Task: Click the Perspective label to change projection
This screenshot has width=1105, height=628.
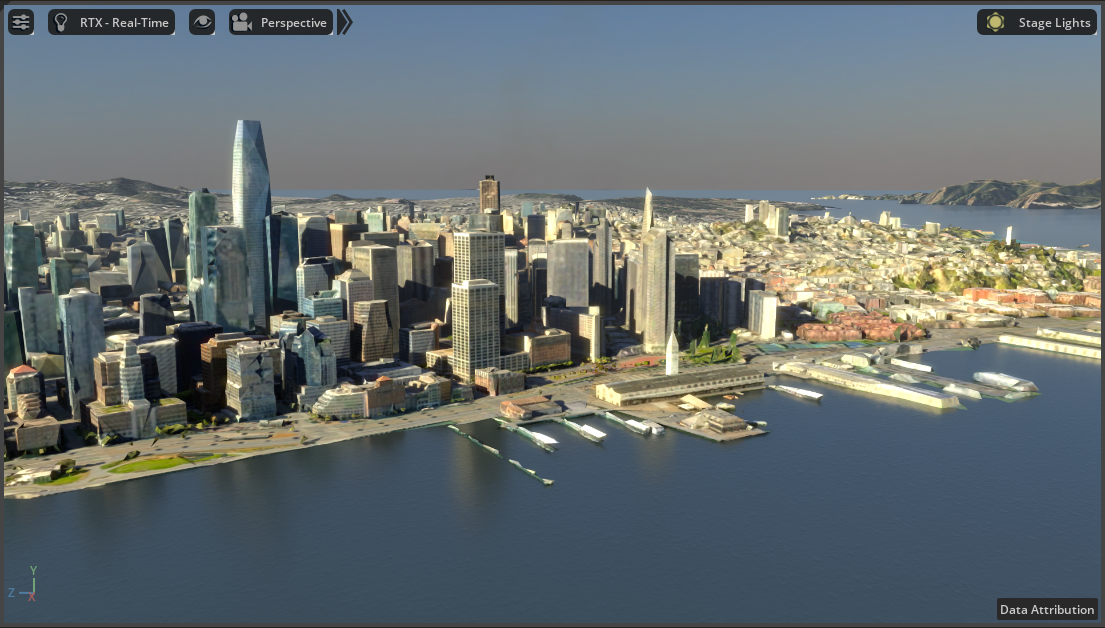Action: pyautogui.click(x=293, y=21)
